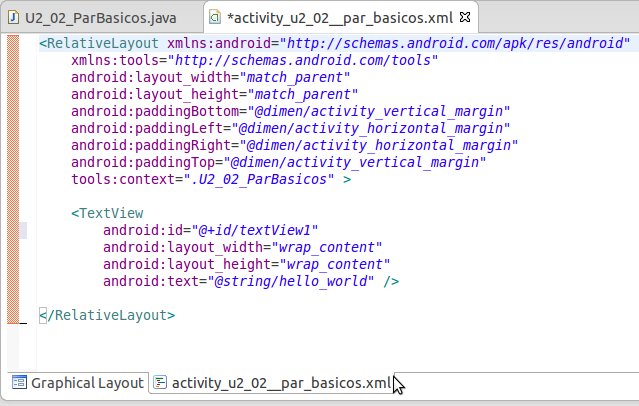The image size is (639, 406).
Task: Click the android:paddingLeft attribute line
Action: click(290, 128)
